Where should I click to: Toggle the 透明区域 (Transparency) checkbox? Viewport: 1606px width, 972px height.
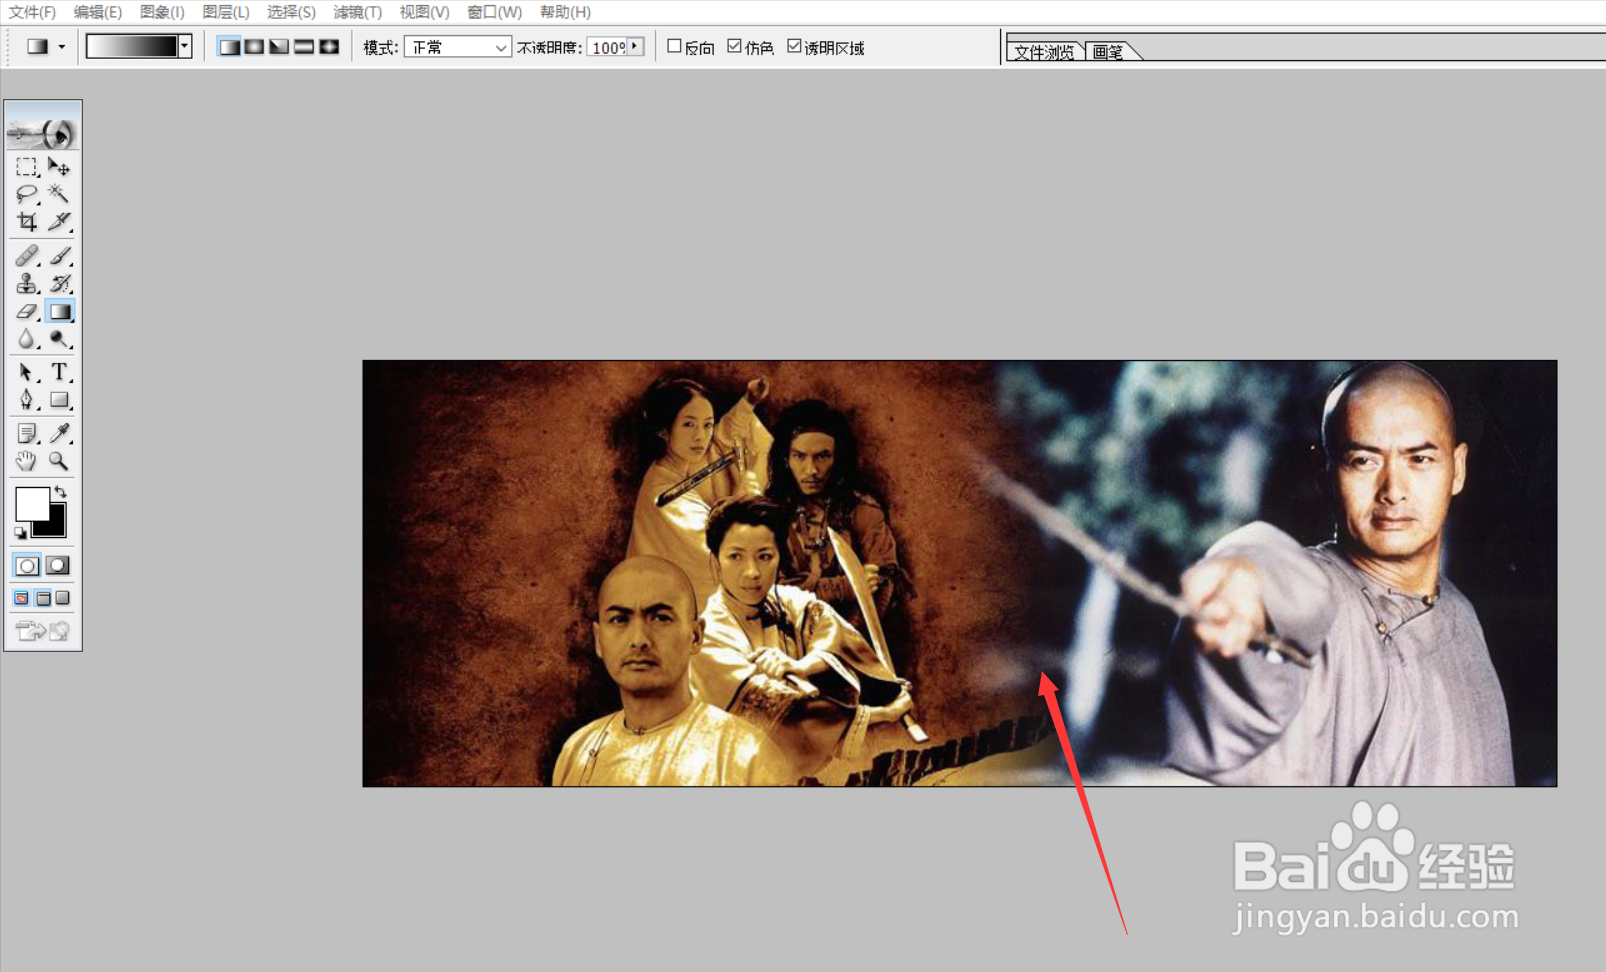coord(794,46)
